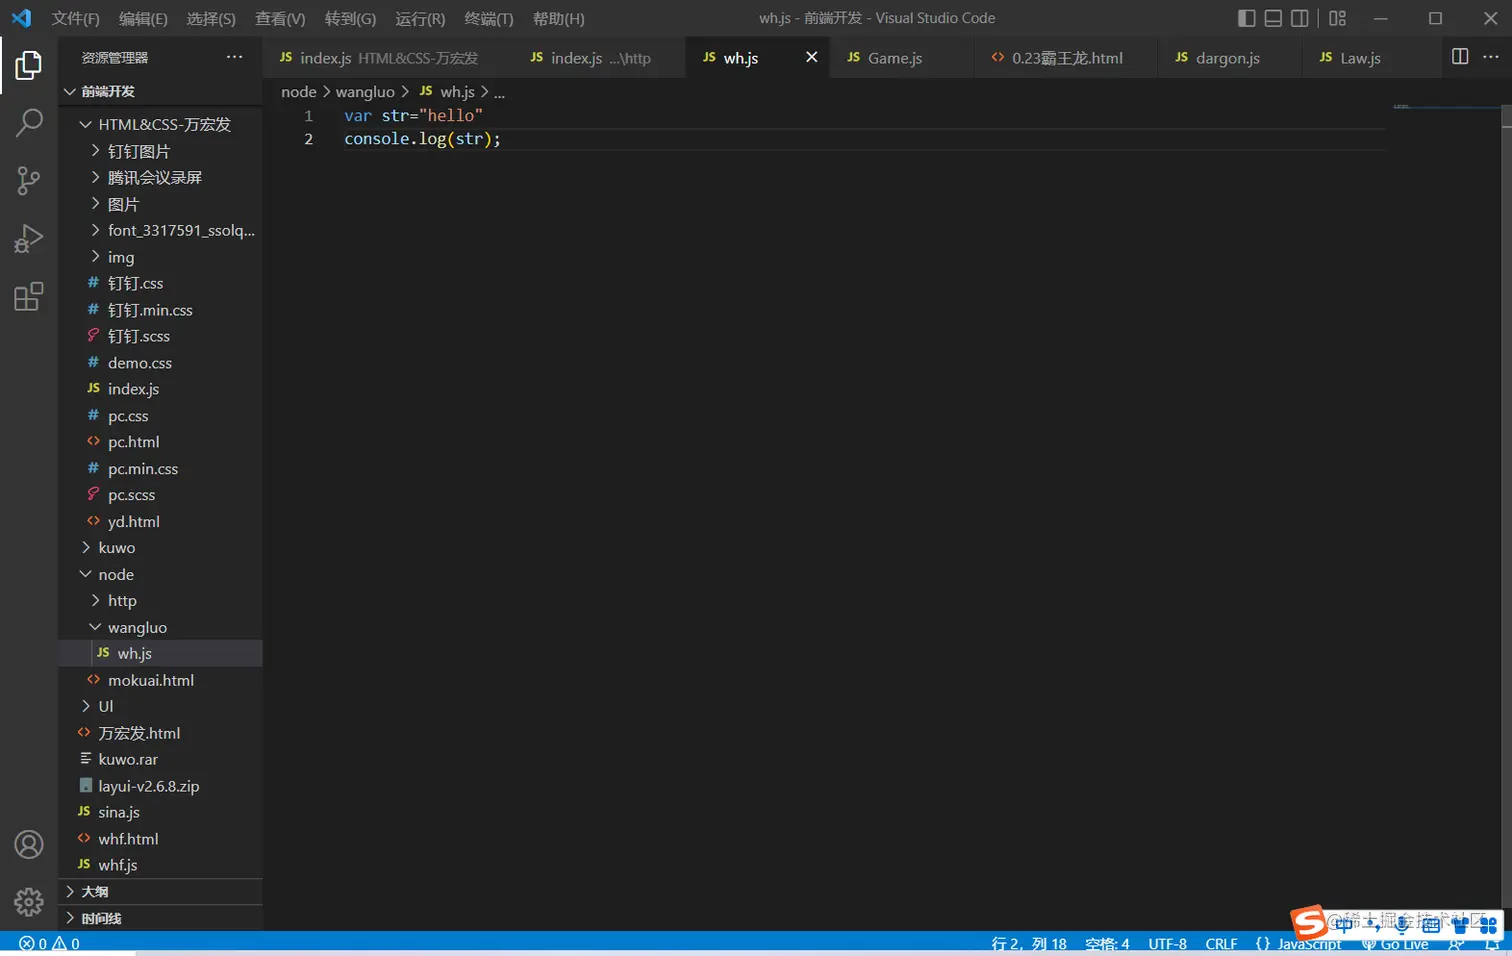
Task: Open 钉钉.scss file in explorer
Action: pos(160,336)
